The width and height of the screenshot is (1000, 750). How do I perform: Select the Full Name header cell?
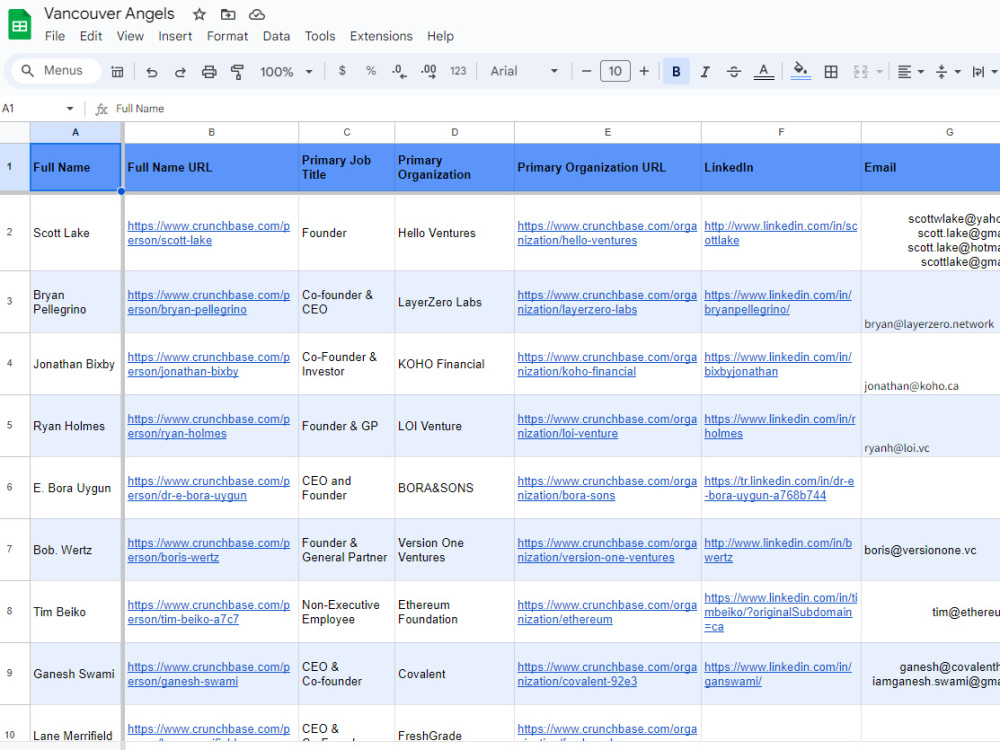point(75,167)
